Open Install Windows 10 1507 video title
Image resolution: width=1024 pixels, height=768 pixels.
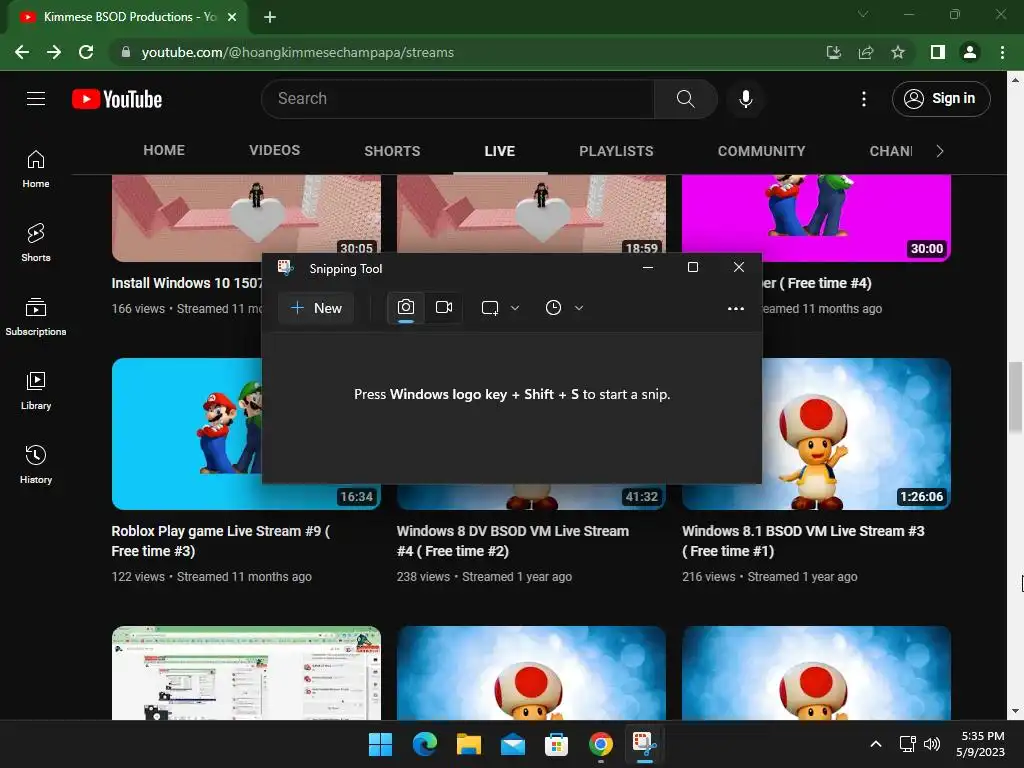[x=187, y=283]
